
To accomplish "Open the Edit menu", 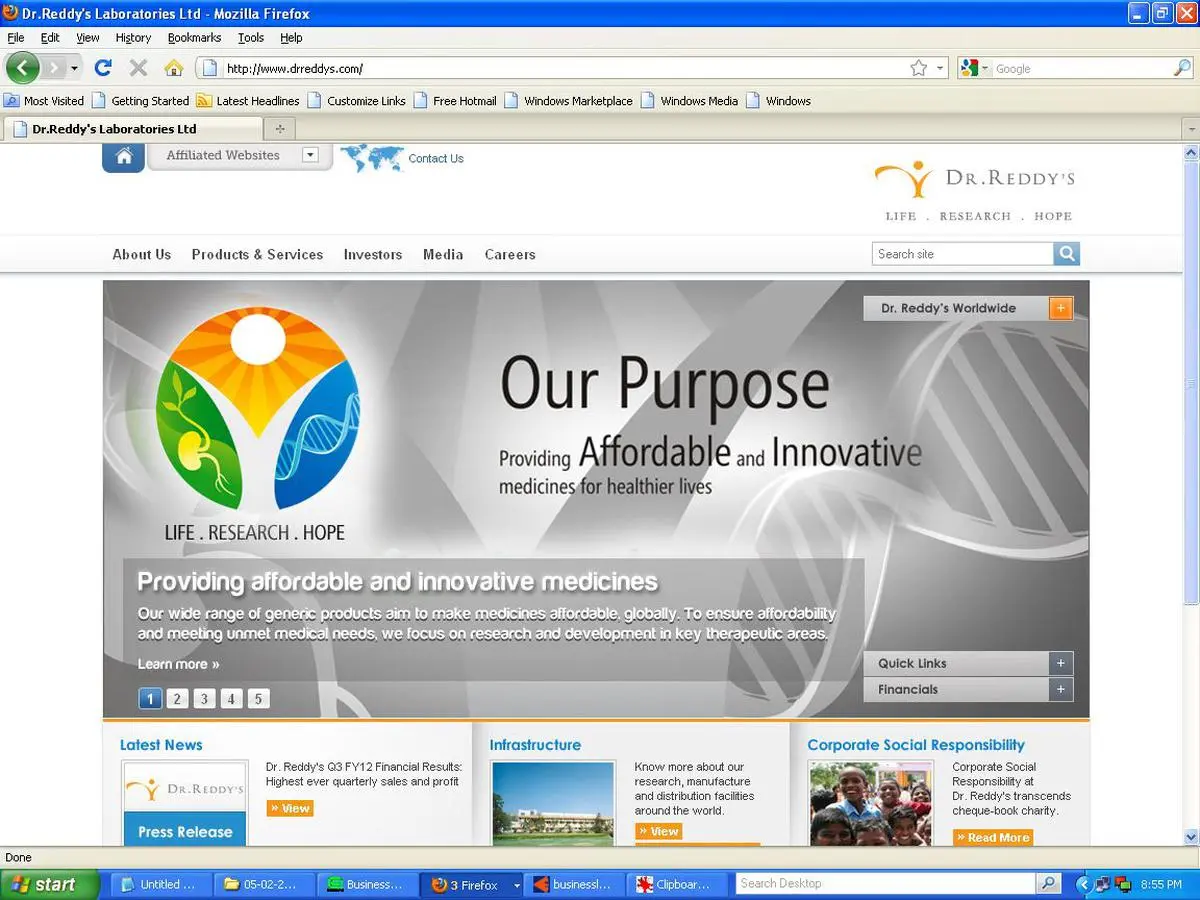I will [x=50, y=38].
